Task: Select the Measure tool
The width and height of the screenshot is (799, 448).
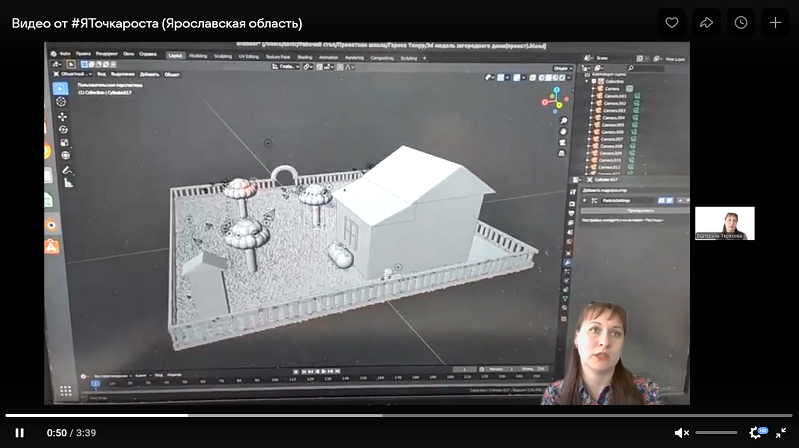Action: 68,183
